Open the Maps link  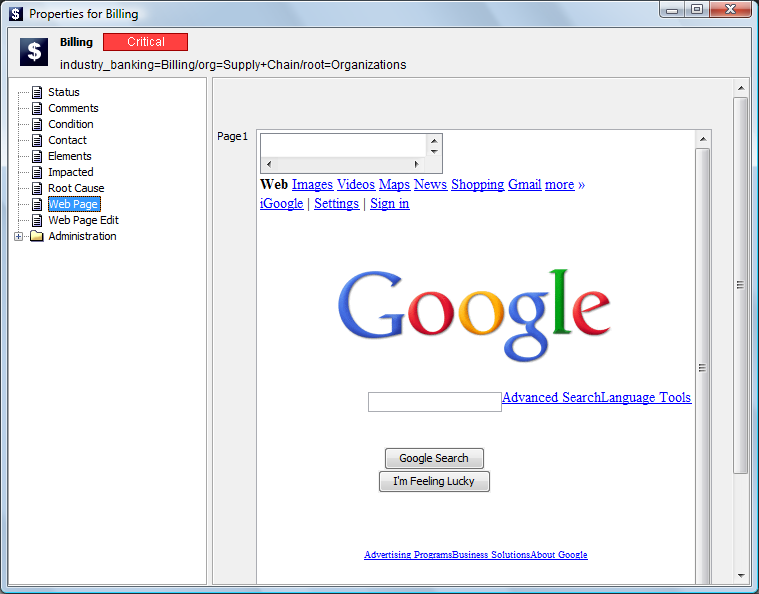tap(394, 184)
